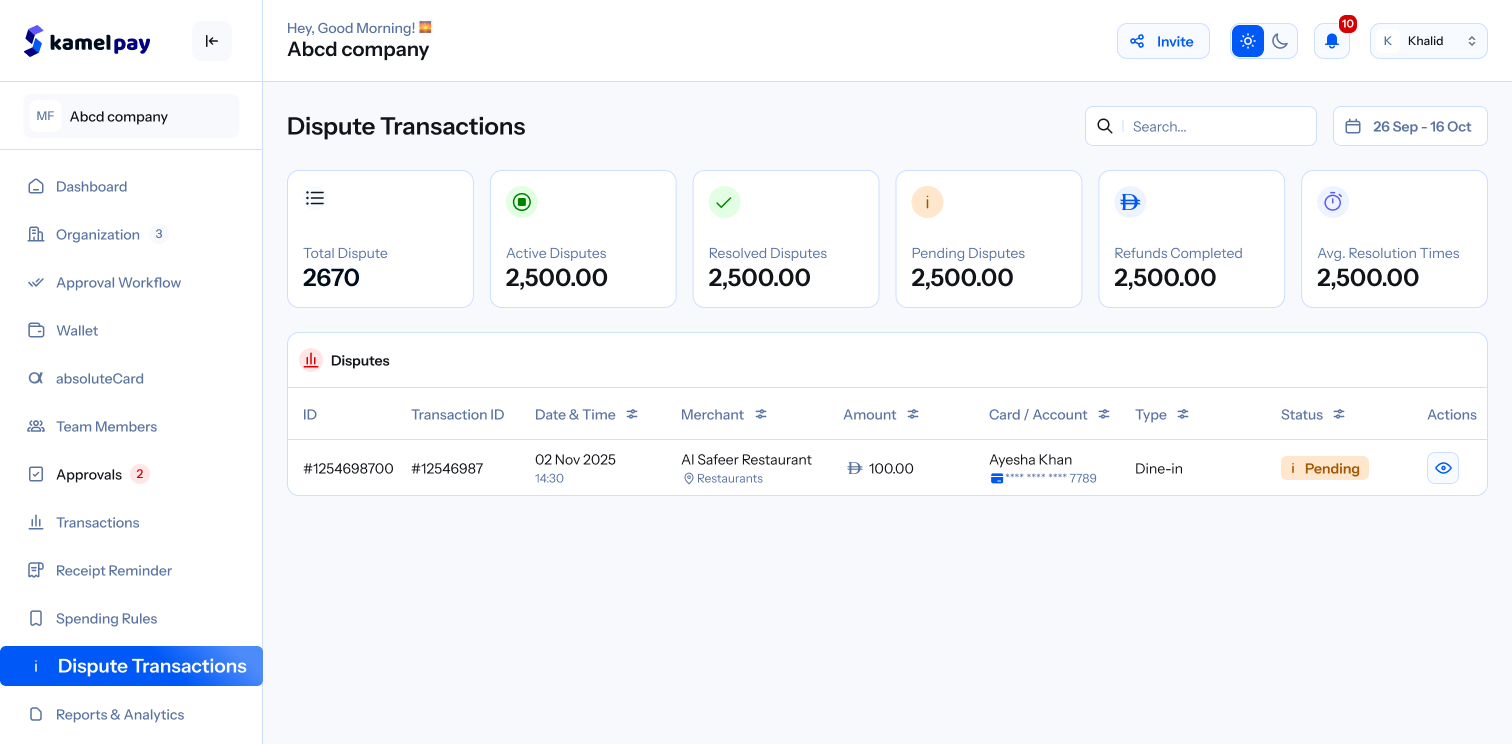
Task: Open the 26 Sep - 16 Oct date range picker
Action: (x=1409, y=126)
